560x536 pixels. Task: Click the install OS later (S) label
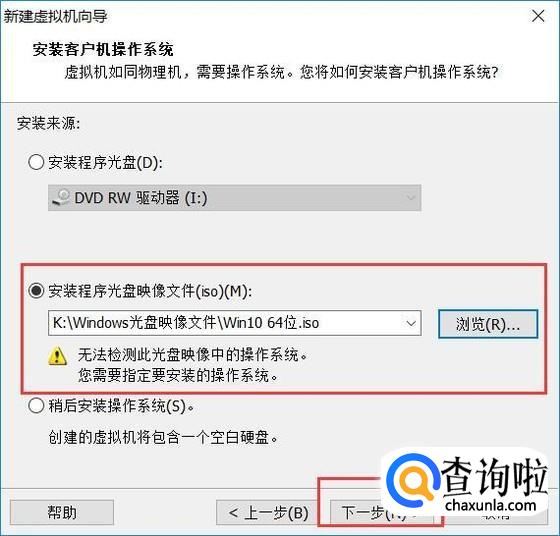pyautogui.click(x=121, y=406)
